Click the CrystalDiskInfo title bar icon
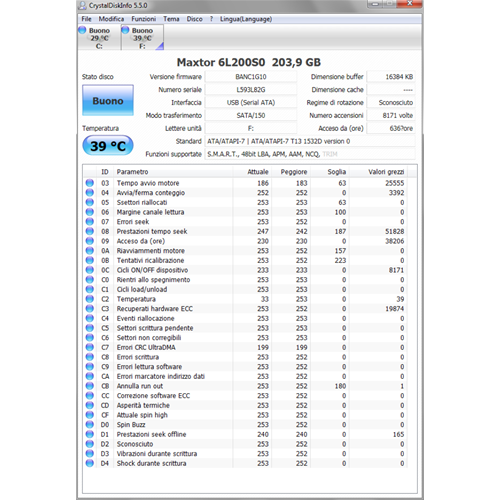Viewport: 500px width, 500px height. point(82,5)
